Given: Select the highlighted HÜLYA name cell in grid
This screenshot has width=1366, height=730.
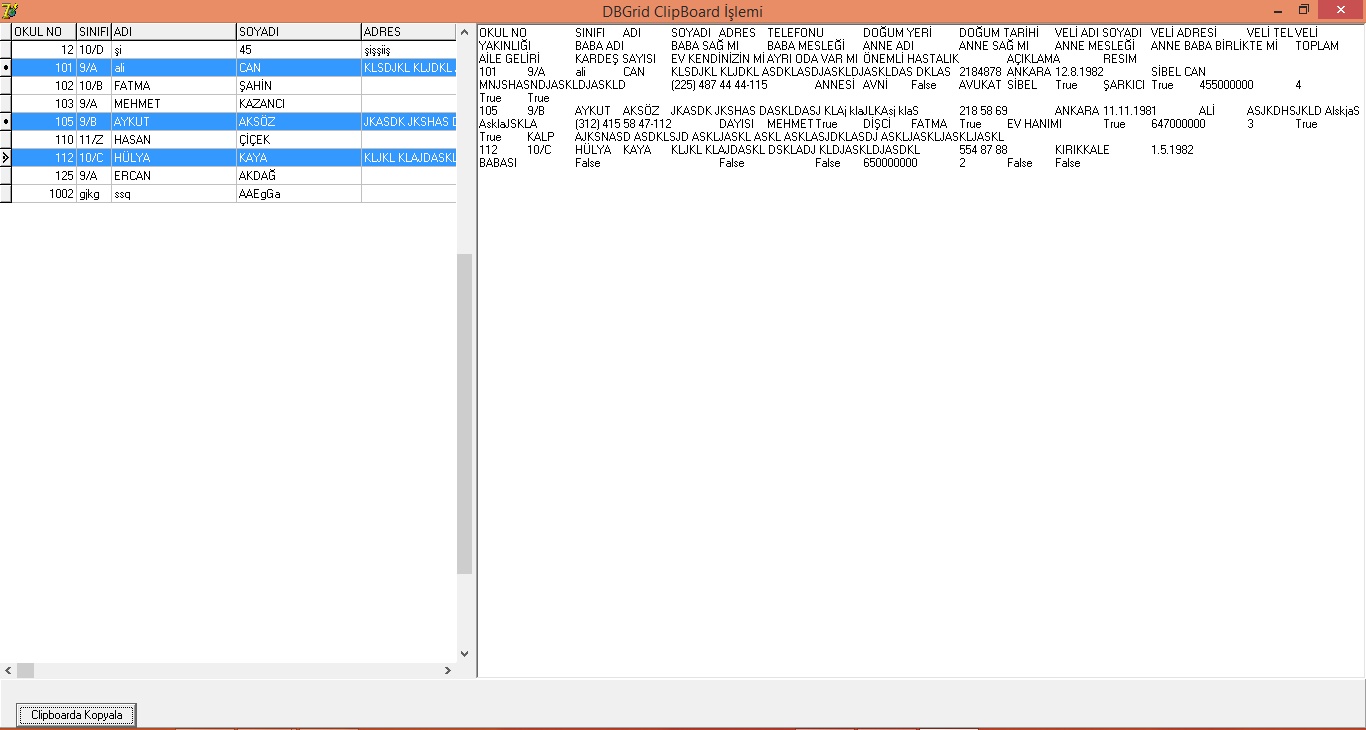Looking at the screenshot, I should (174, 158).
